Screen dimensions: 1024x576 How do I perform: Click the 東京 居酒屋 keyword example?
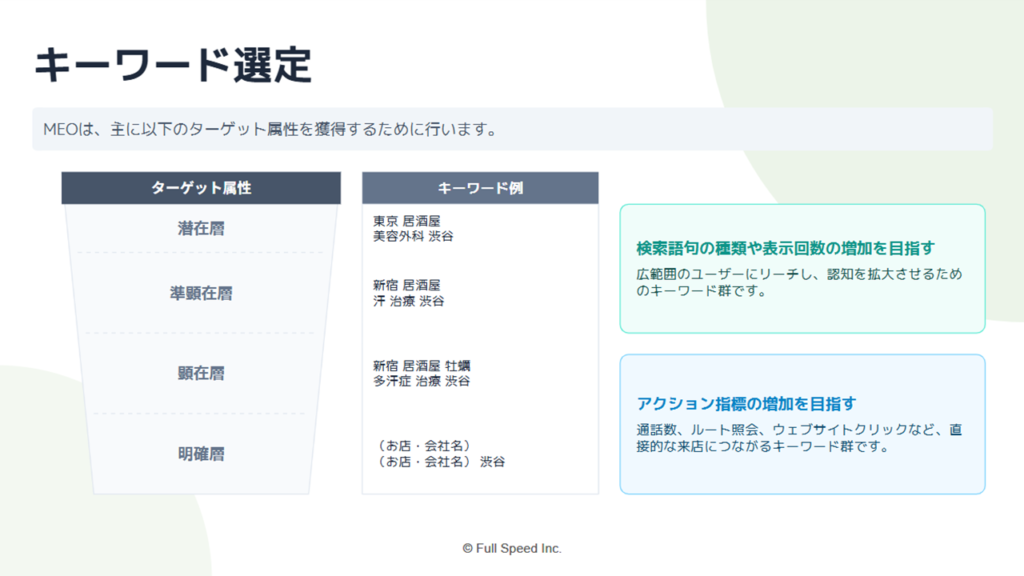407,221
